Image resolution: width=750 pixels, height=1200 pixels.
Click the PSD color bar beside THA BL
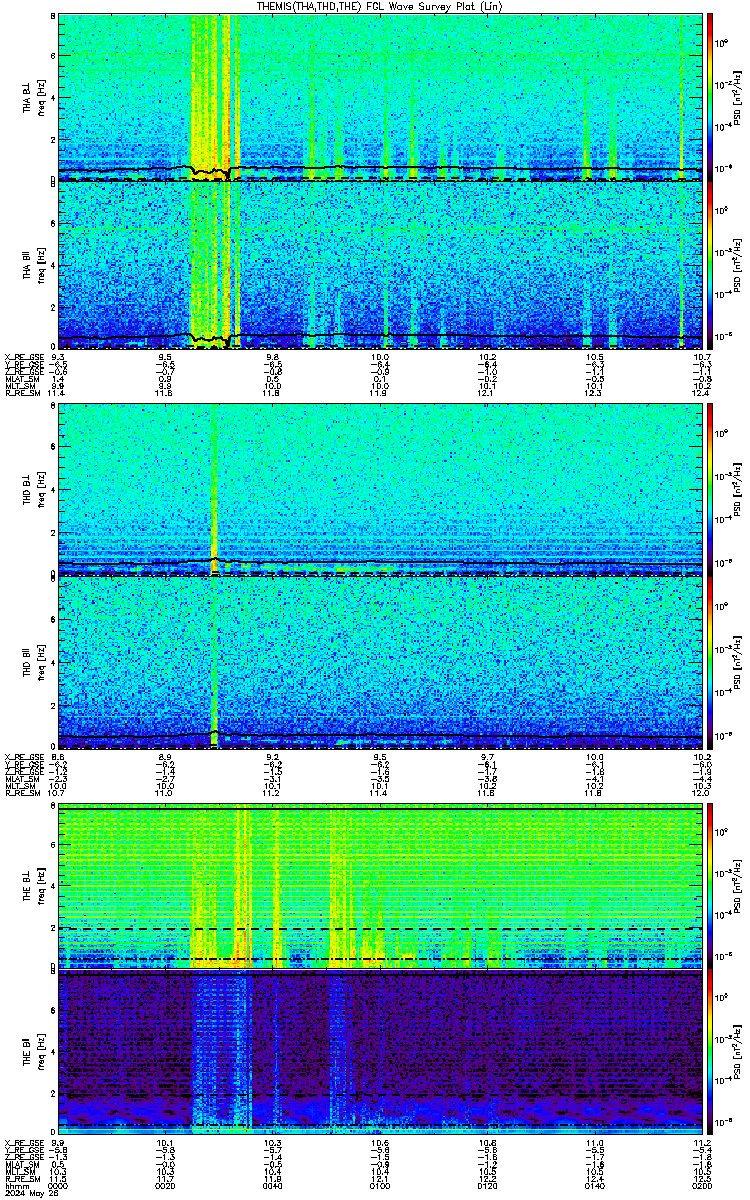(x=710, y=97)
